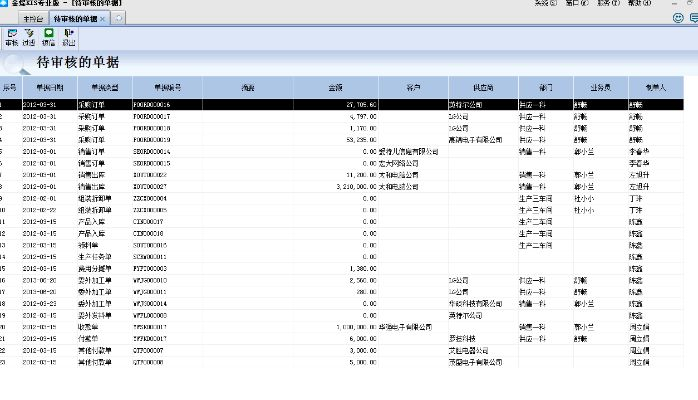Image resolution: width=698 pixels, height=400 pixels.
Task: Click the 单据编号 column header
Action: point(168,88)
